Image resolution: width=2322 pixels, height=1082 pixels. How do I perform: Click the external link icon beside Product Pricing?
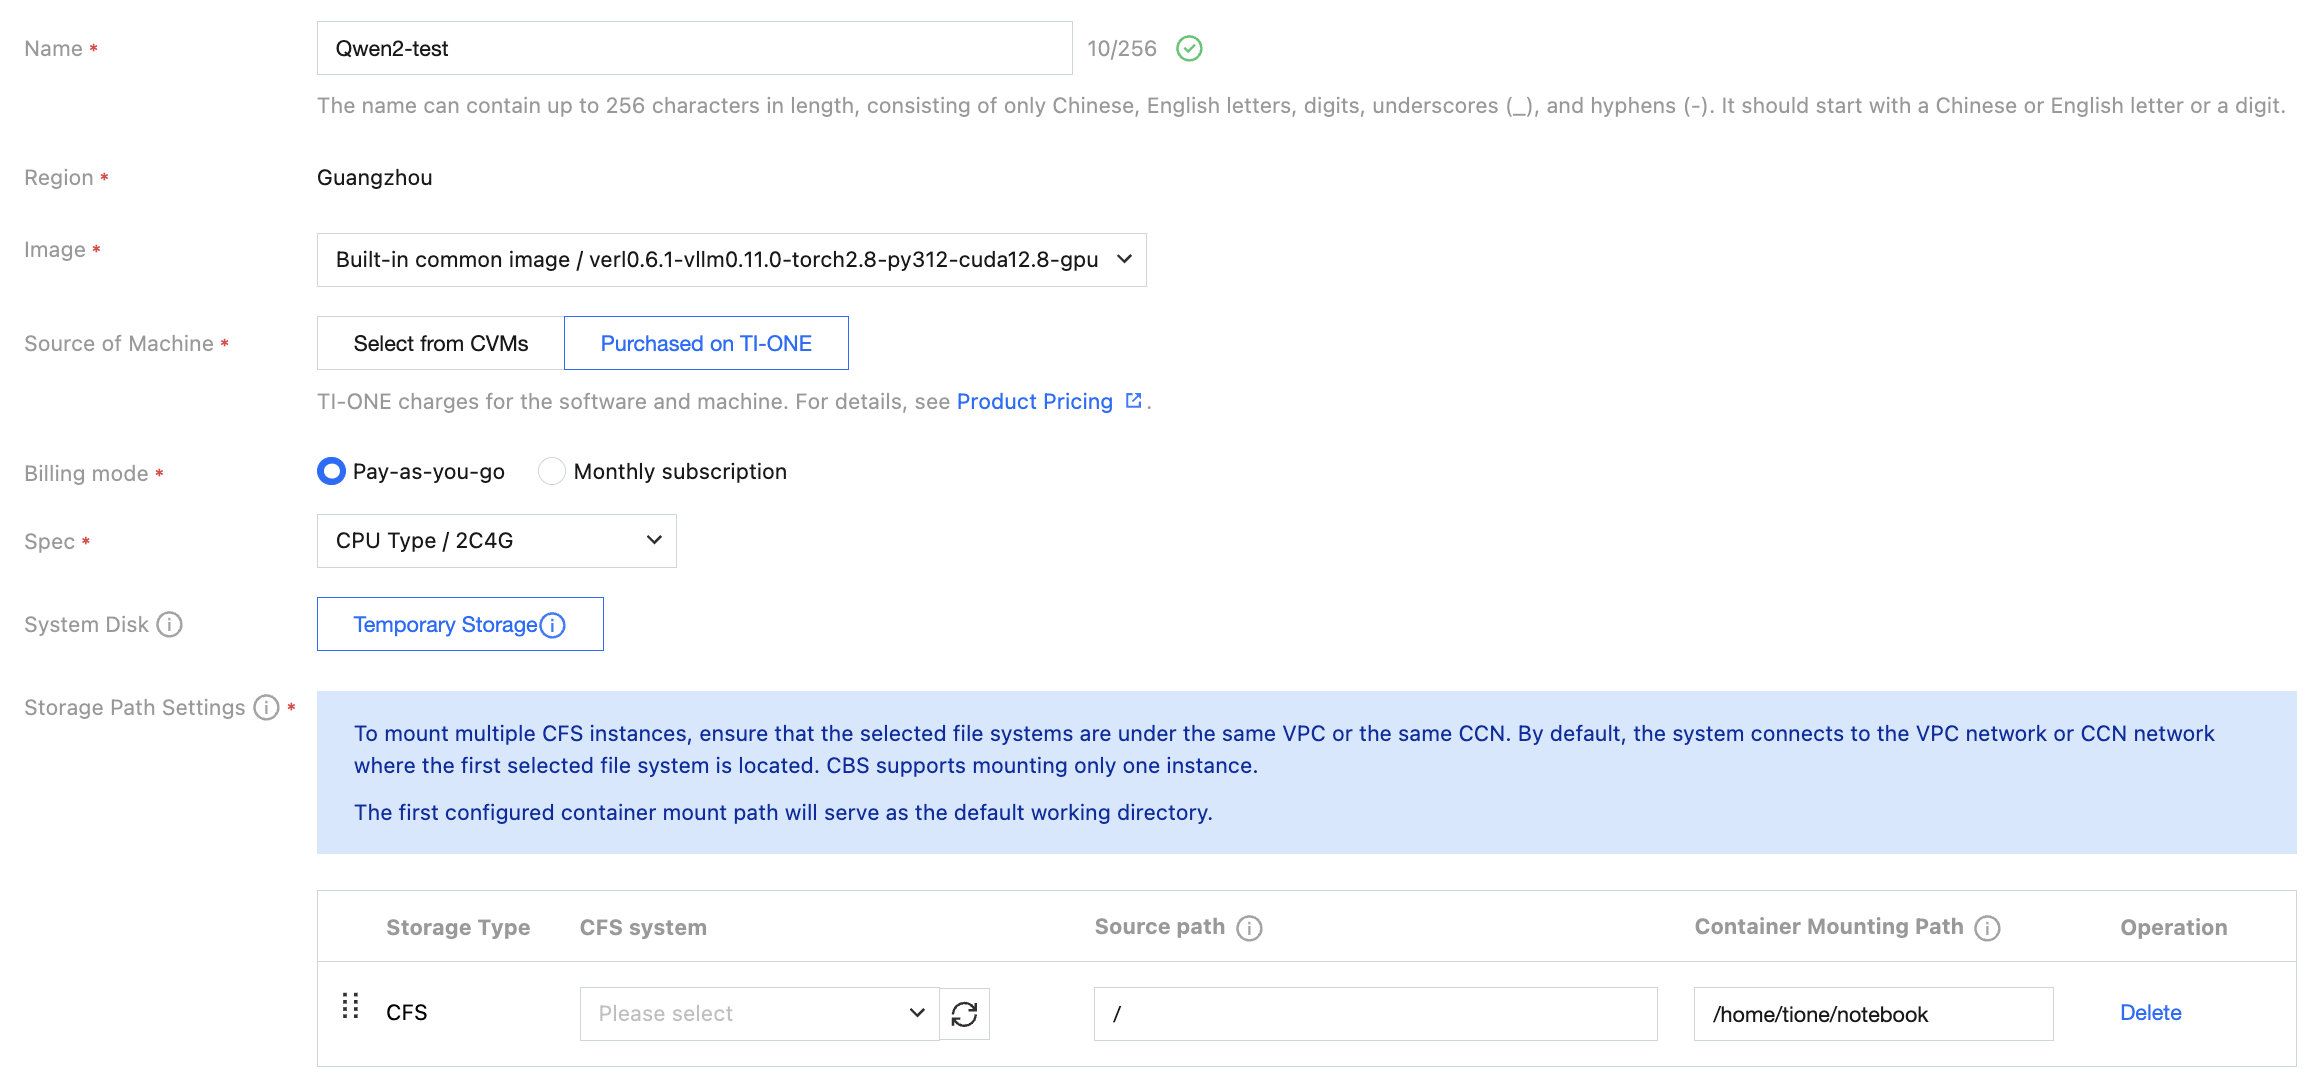1133,401
